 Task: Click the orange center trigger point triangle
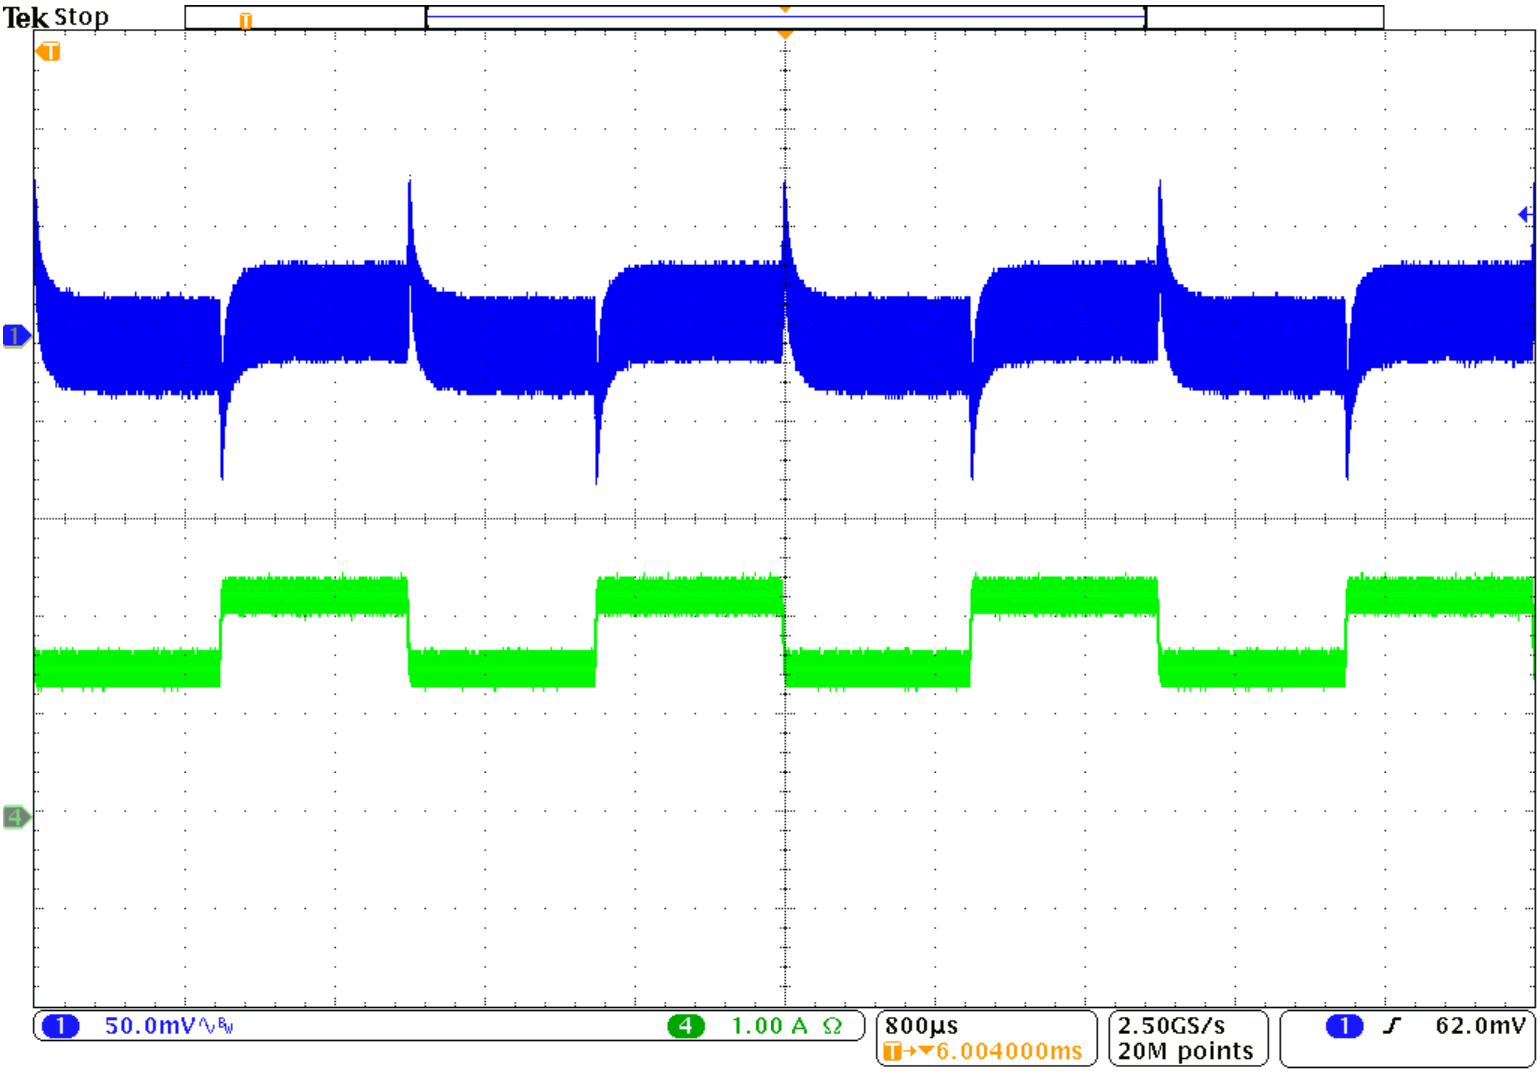click(785, 34)
